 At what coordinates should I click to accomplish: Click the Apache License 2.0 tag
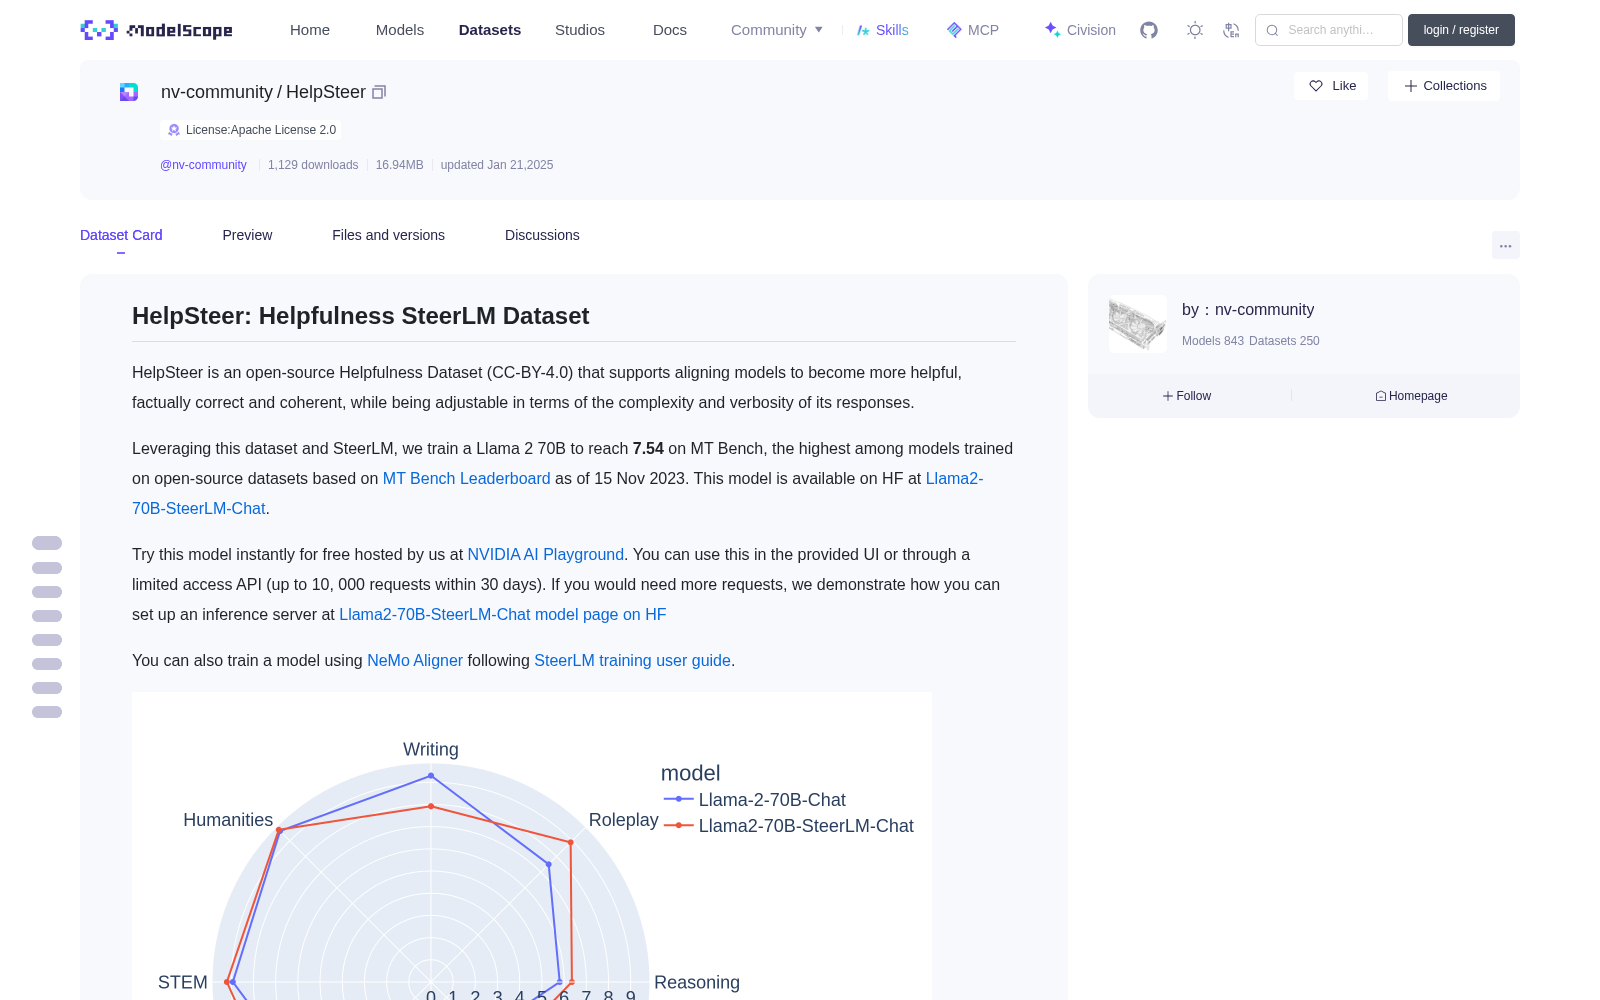point(251,130)
